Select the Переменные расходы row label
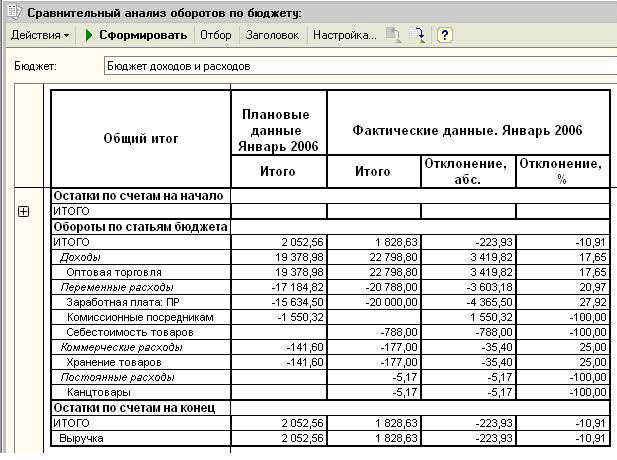Screen dimensions: 617x460 pos(117,287)
